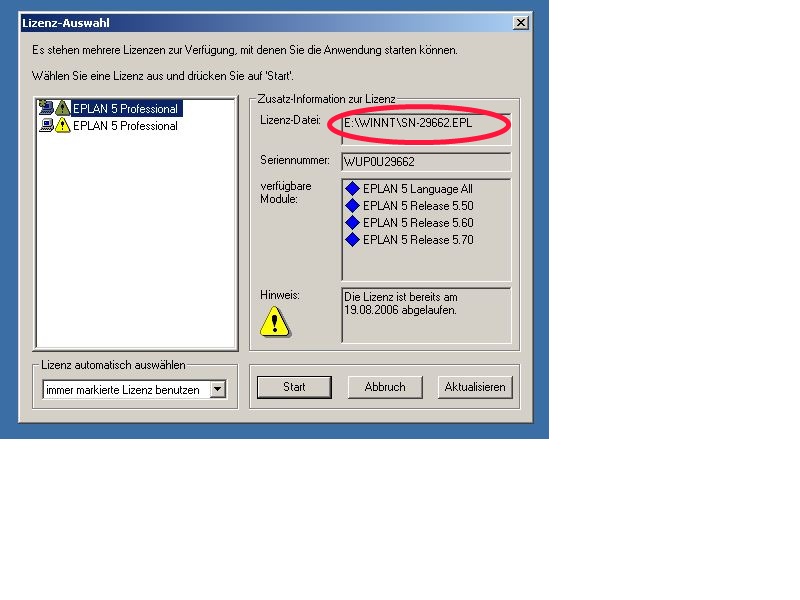Click the computer icon of the highlighted license
The width and height of the screenshot is (800, 600).
click(x=46, y=108)
